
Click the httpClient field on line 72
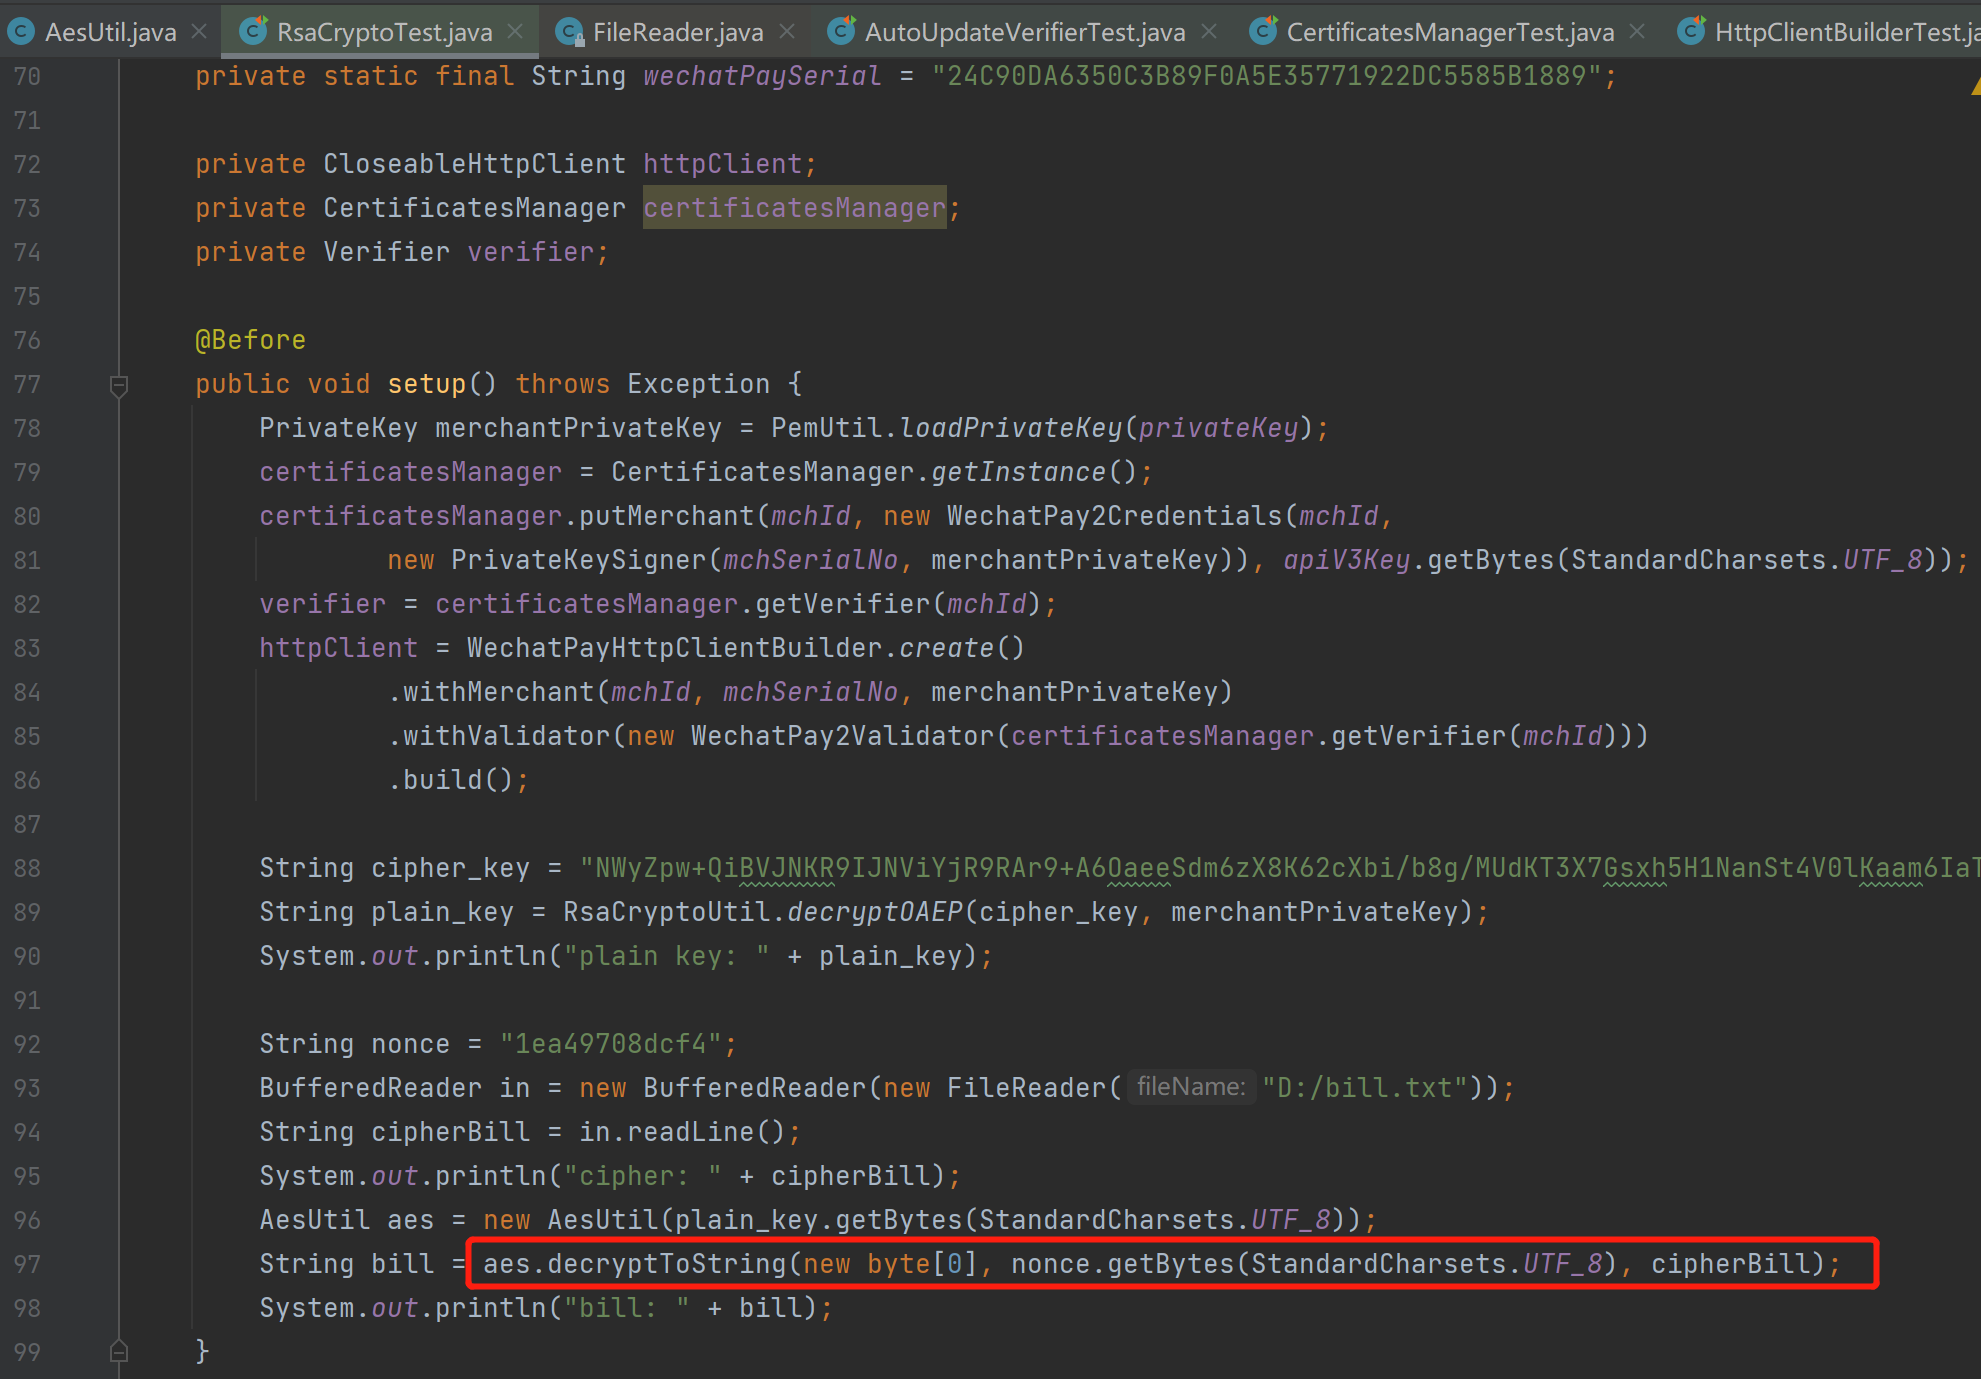(x=722, y=164)
